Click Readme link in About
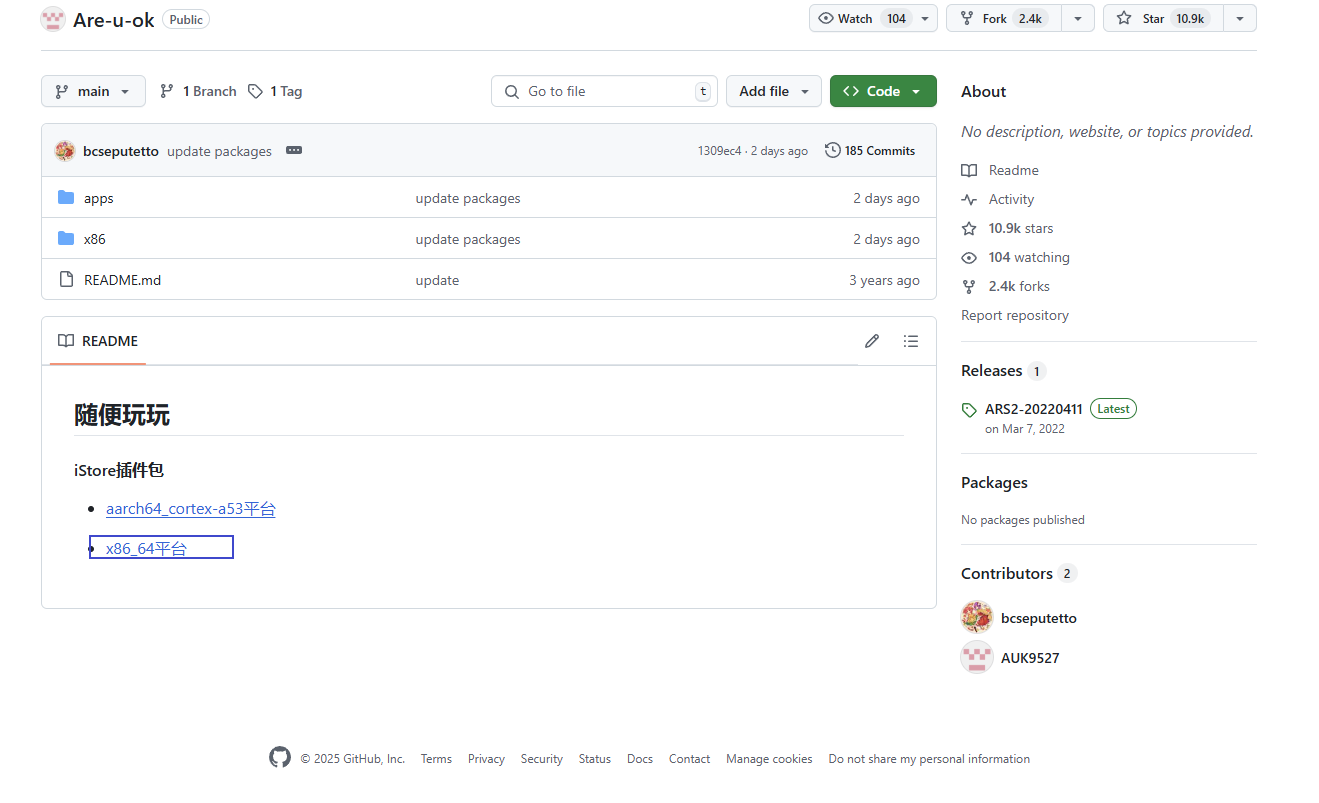1319x803 pixels. pyautogui.click(x=1014, y=170)
